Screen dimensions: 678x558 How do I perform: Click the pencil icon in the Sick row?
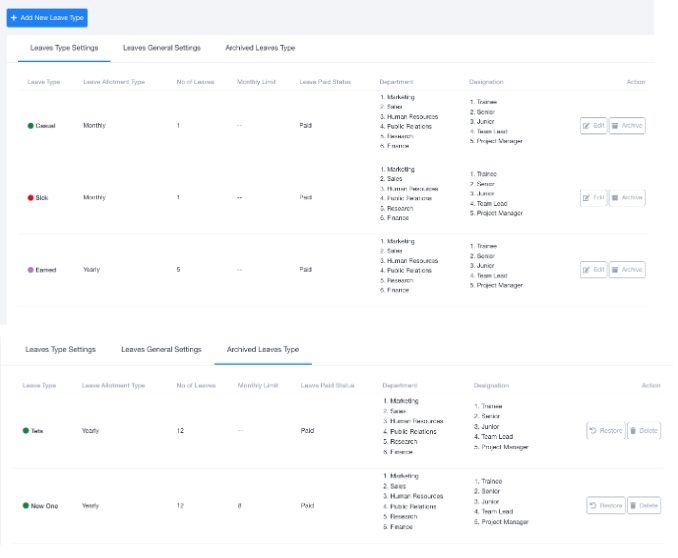coord(586,198)
